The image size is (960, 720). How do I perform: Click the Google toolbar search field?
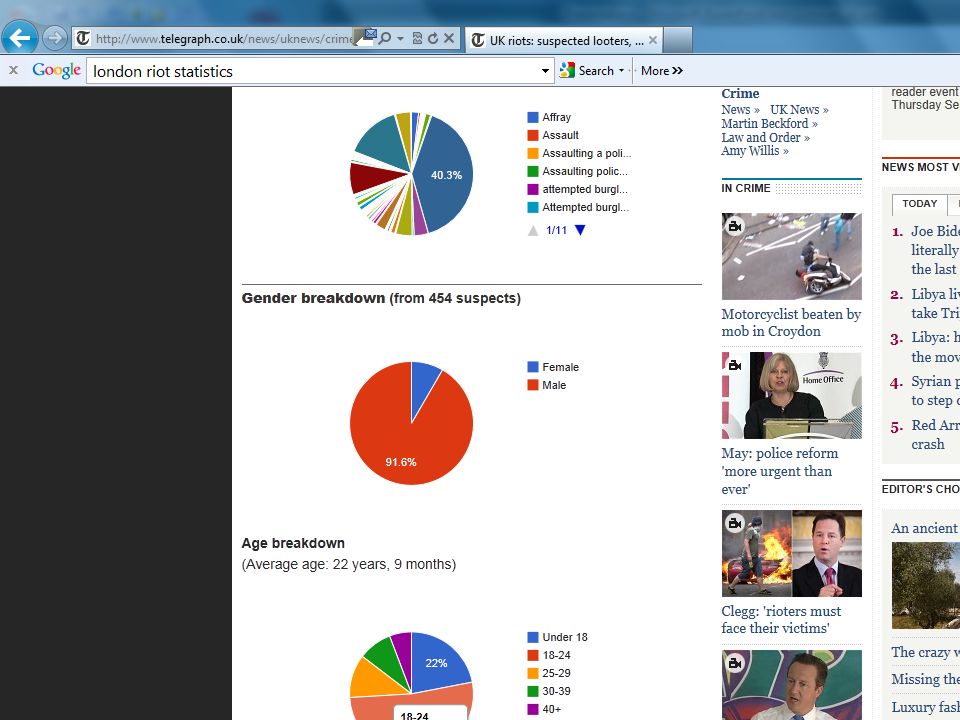click(312, 71)
